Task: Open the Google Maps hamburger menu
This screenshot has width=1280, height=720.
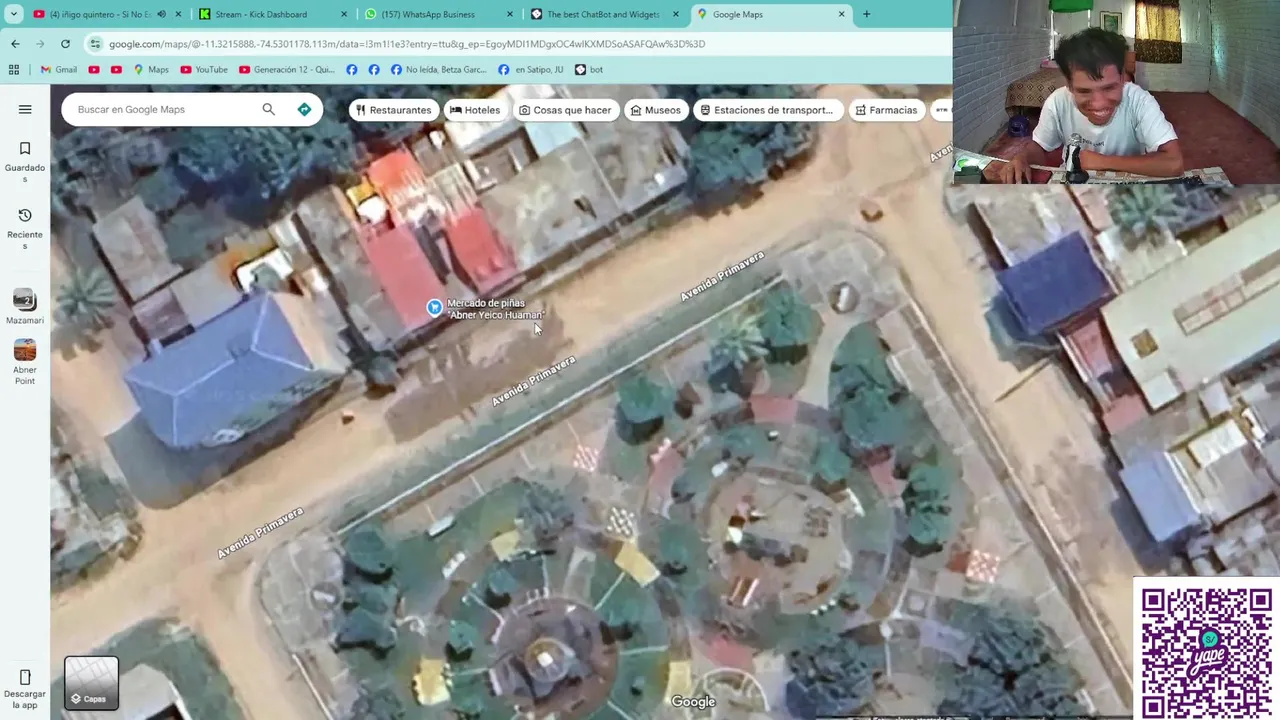Action: 25,109
